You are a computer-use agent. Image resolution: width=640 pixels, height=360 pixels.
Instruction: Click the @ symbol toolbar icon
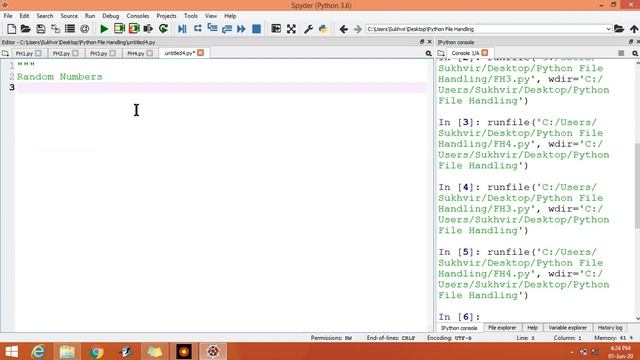click(84, 29)
